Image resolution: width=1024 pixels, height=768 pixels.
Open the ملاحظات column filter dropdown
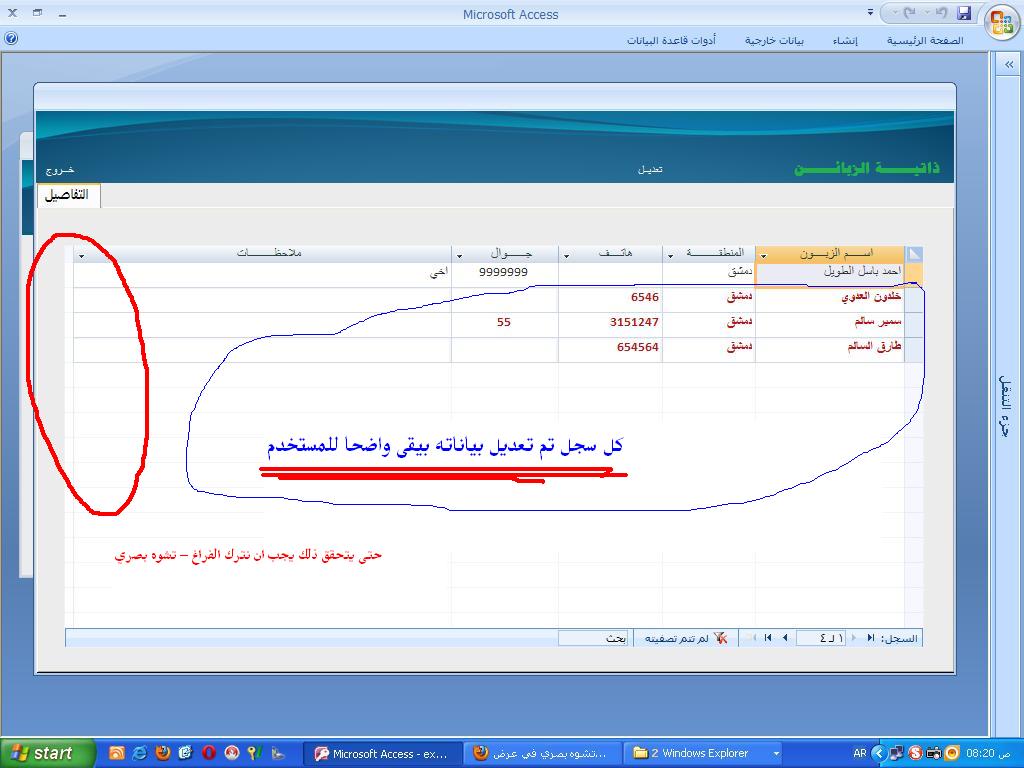pyautogui.click(x=82, y=256)
